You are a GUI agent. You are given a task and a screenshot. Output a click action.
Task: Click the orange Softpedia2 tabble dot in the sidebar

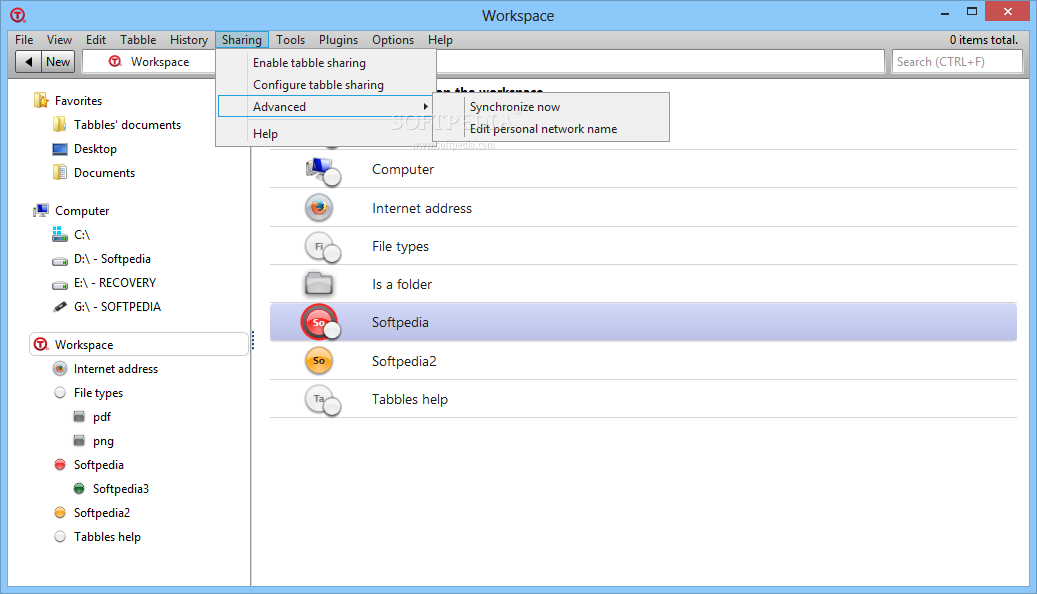click(x=60, y=513)
